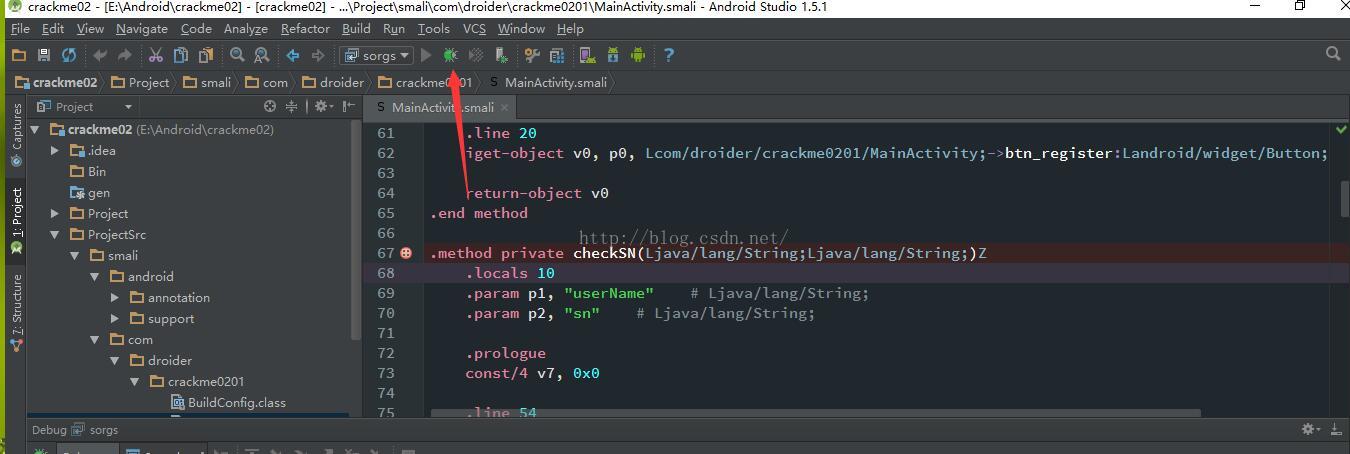Collapse the smali folder in tree
Image resolution: width=1350 pixels, height=454 pixels.
[75, 255]
